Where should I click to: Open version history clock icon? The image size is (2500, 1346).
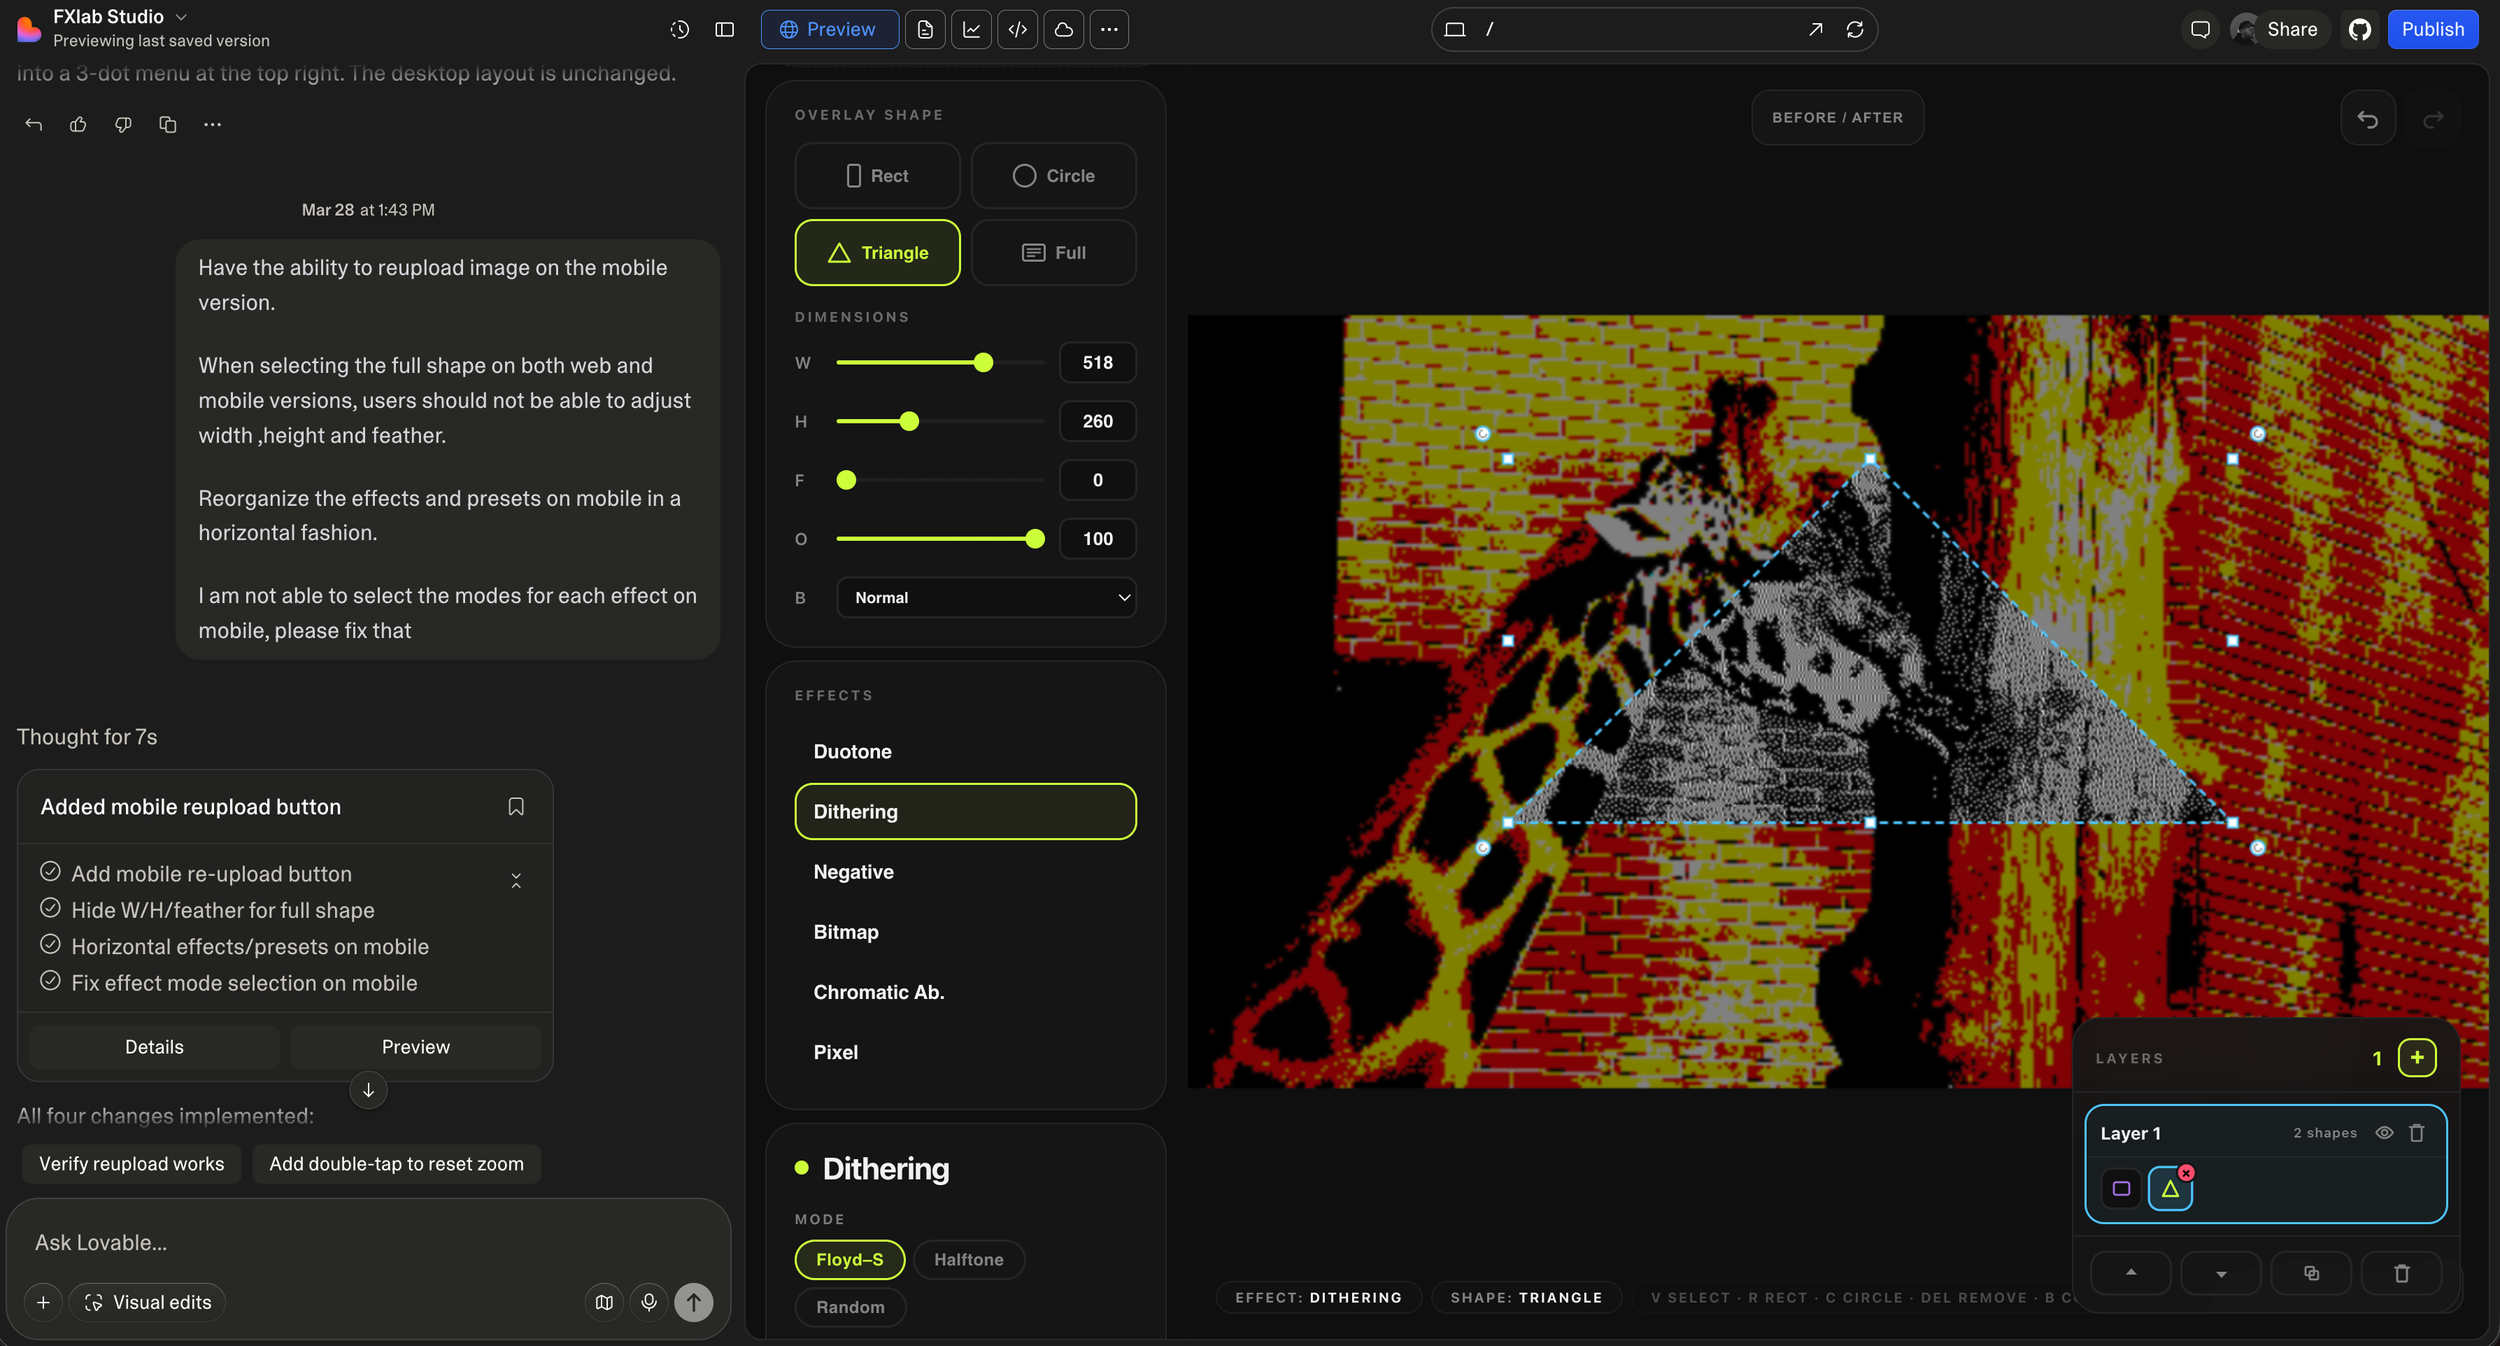pos(679,29)
